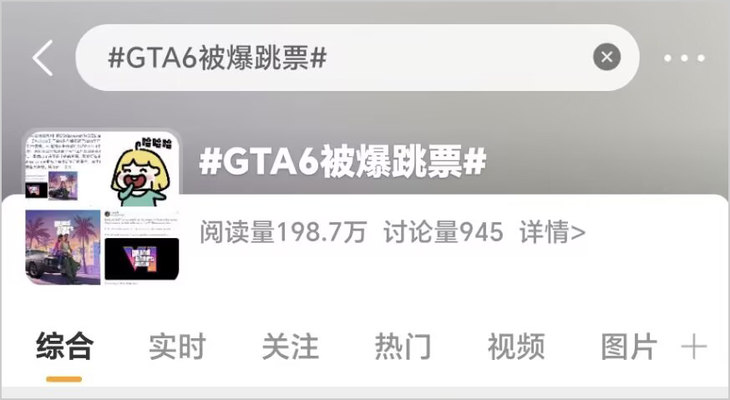Open the text screenshot thumbnail at top-left
The image size is (730, 400).
[x=63, y=166]
